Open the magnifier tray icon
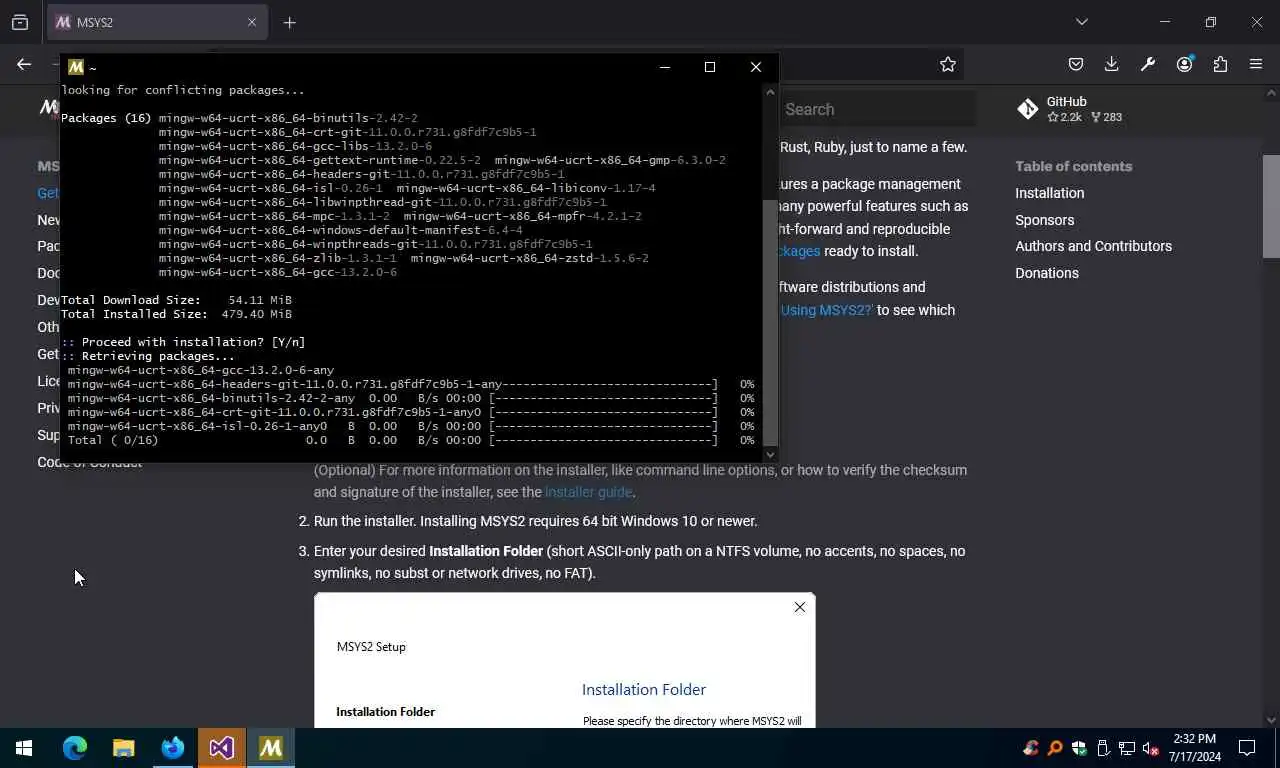1280x768 pixels. click(x=1054, y=748)
